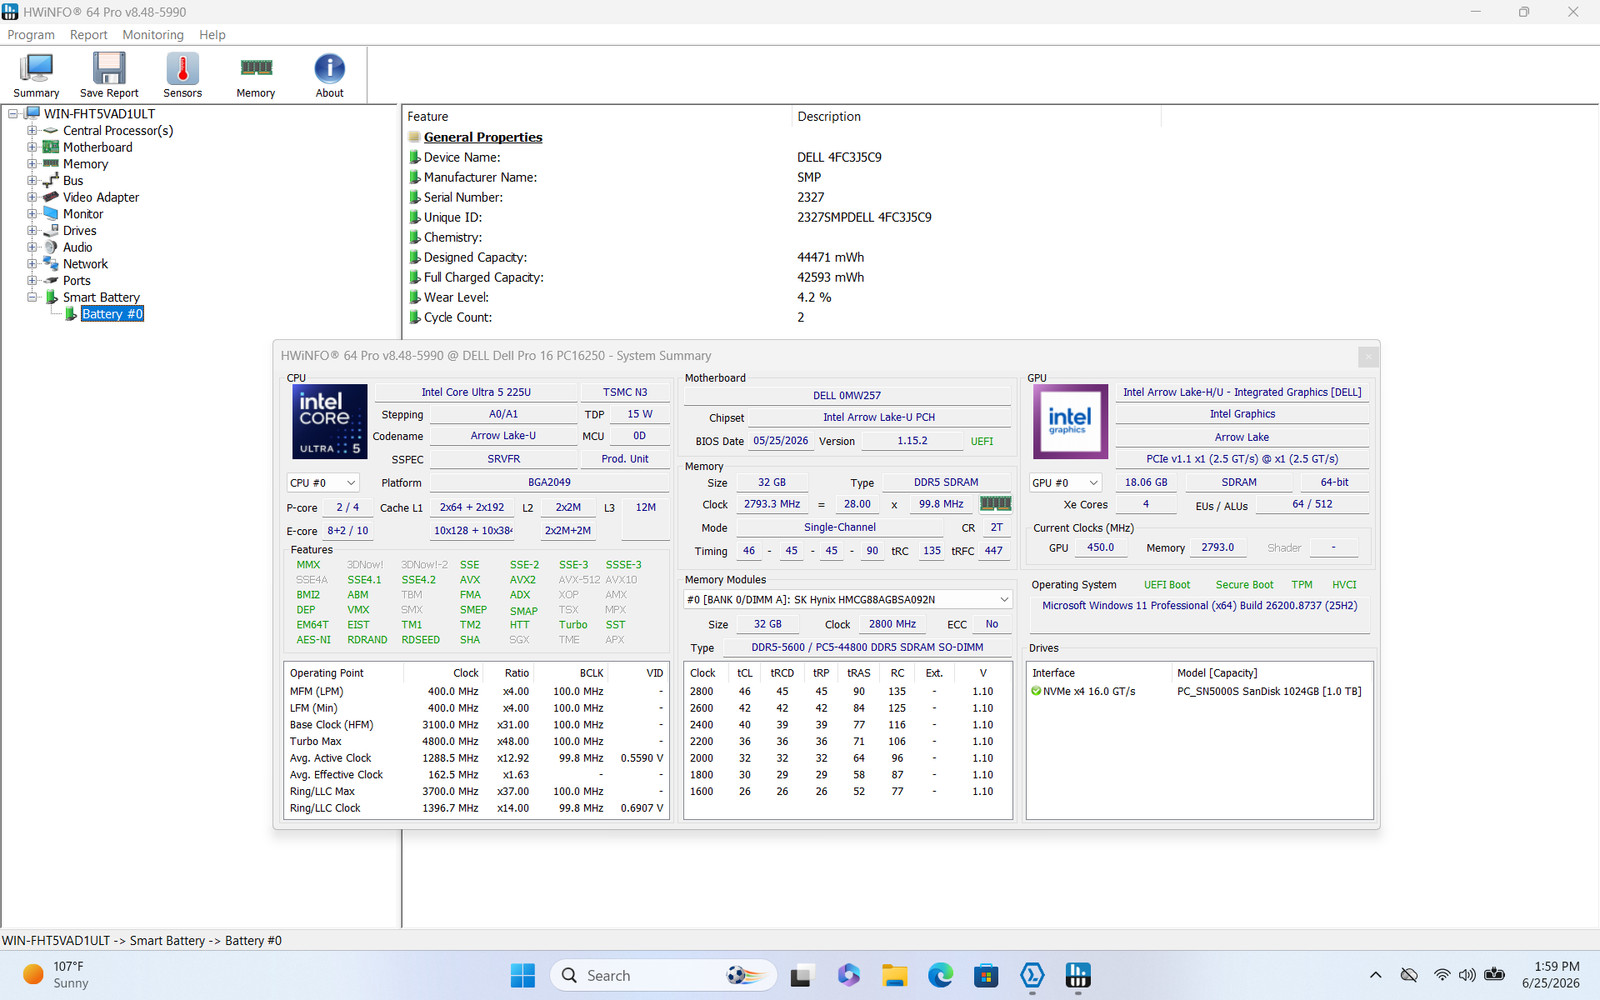Click the Windows Start button
This screenshot has height=1000, width=1600.
point(522,975)
